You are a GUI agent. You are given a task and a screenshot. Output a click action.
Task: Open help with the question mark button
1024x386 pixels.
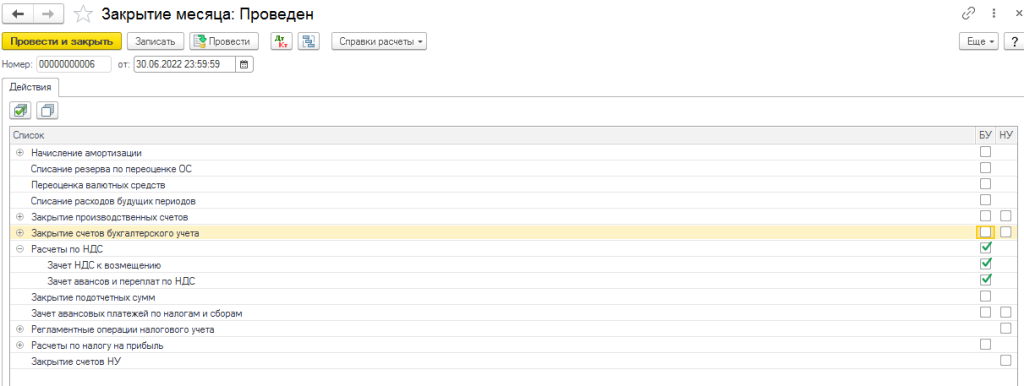pos(1014,41)
